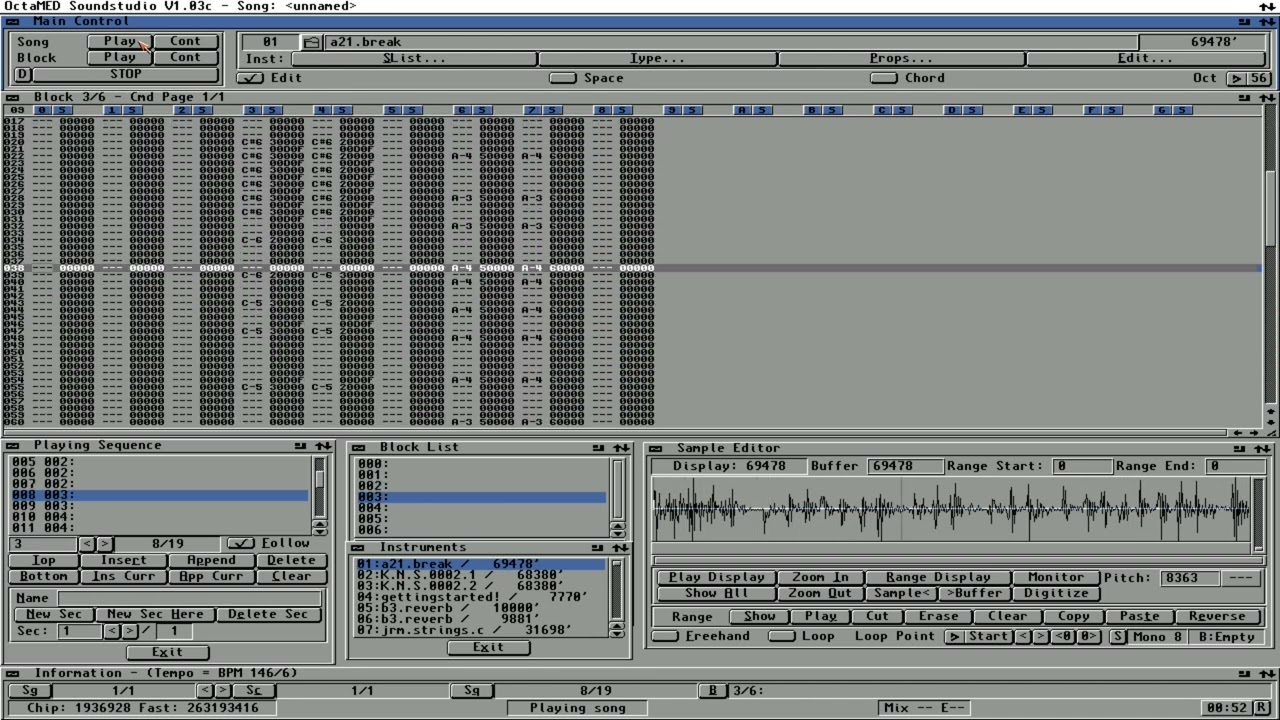Open the instrument Type window
This screenshot has width=1280, height=720.
point(657,59)
